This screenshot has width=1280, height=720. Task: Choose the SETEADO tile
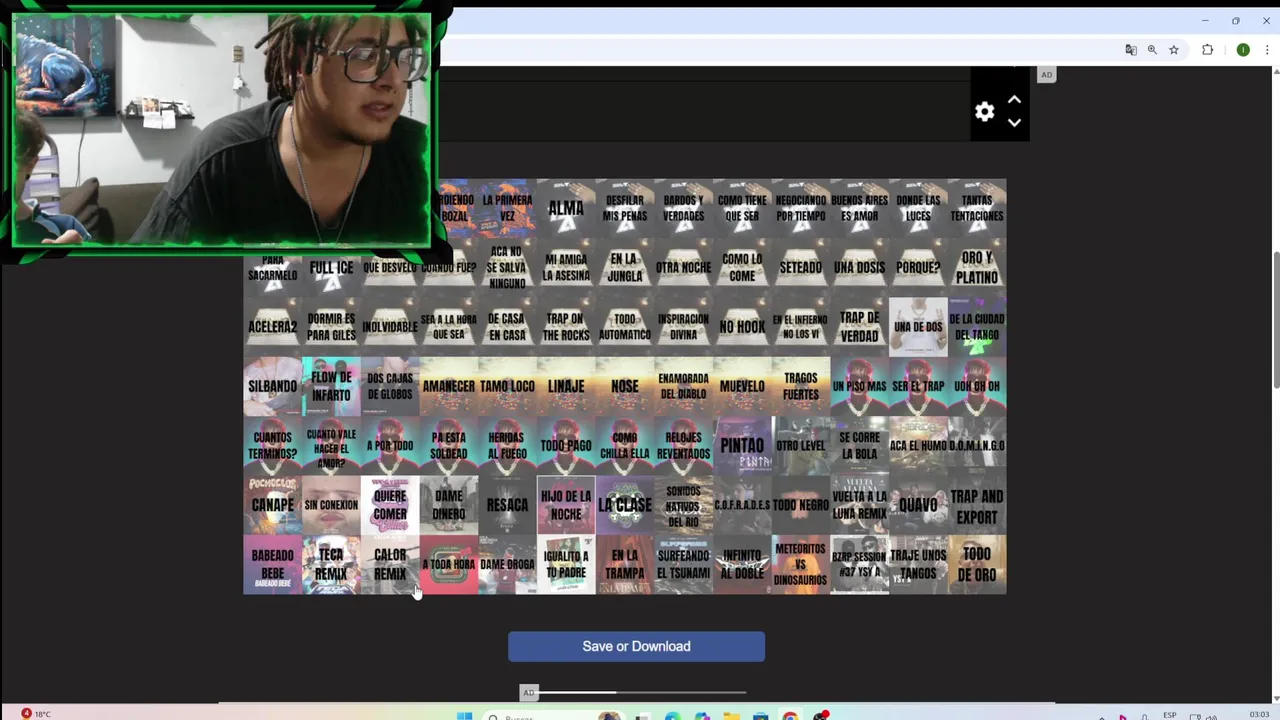(x=801, y=267)
